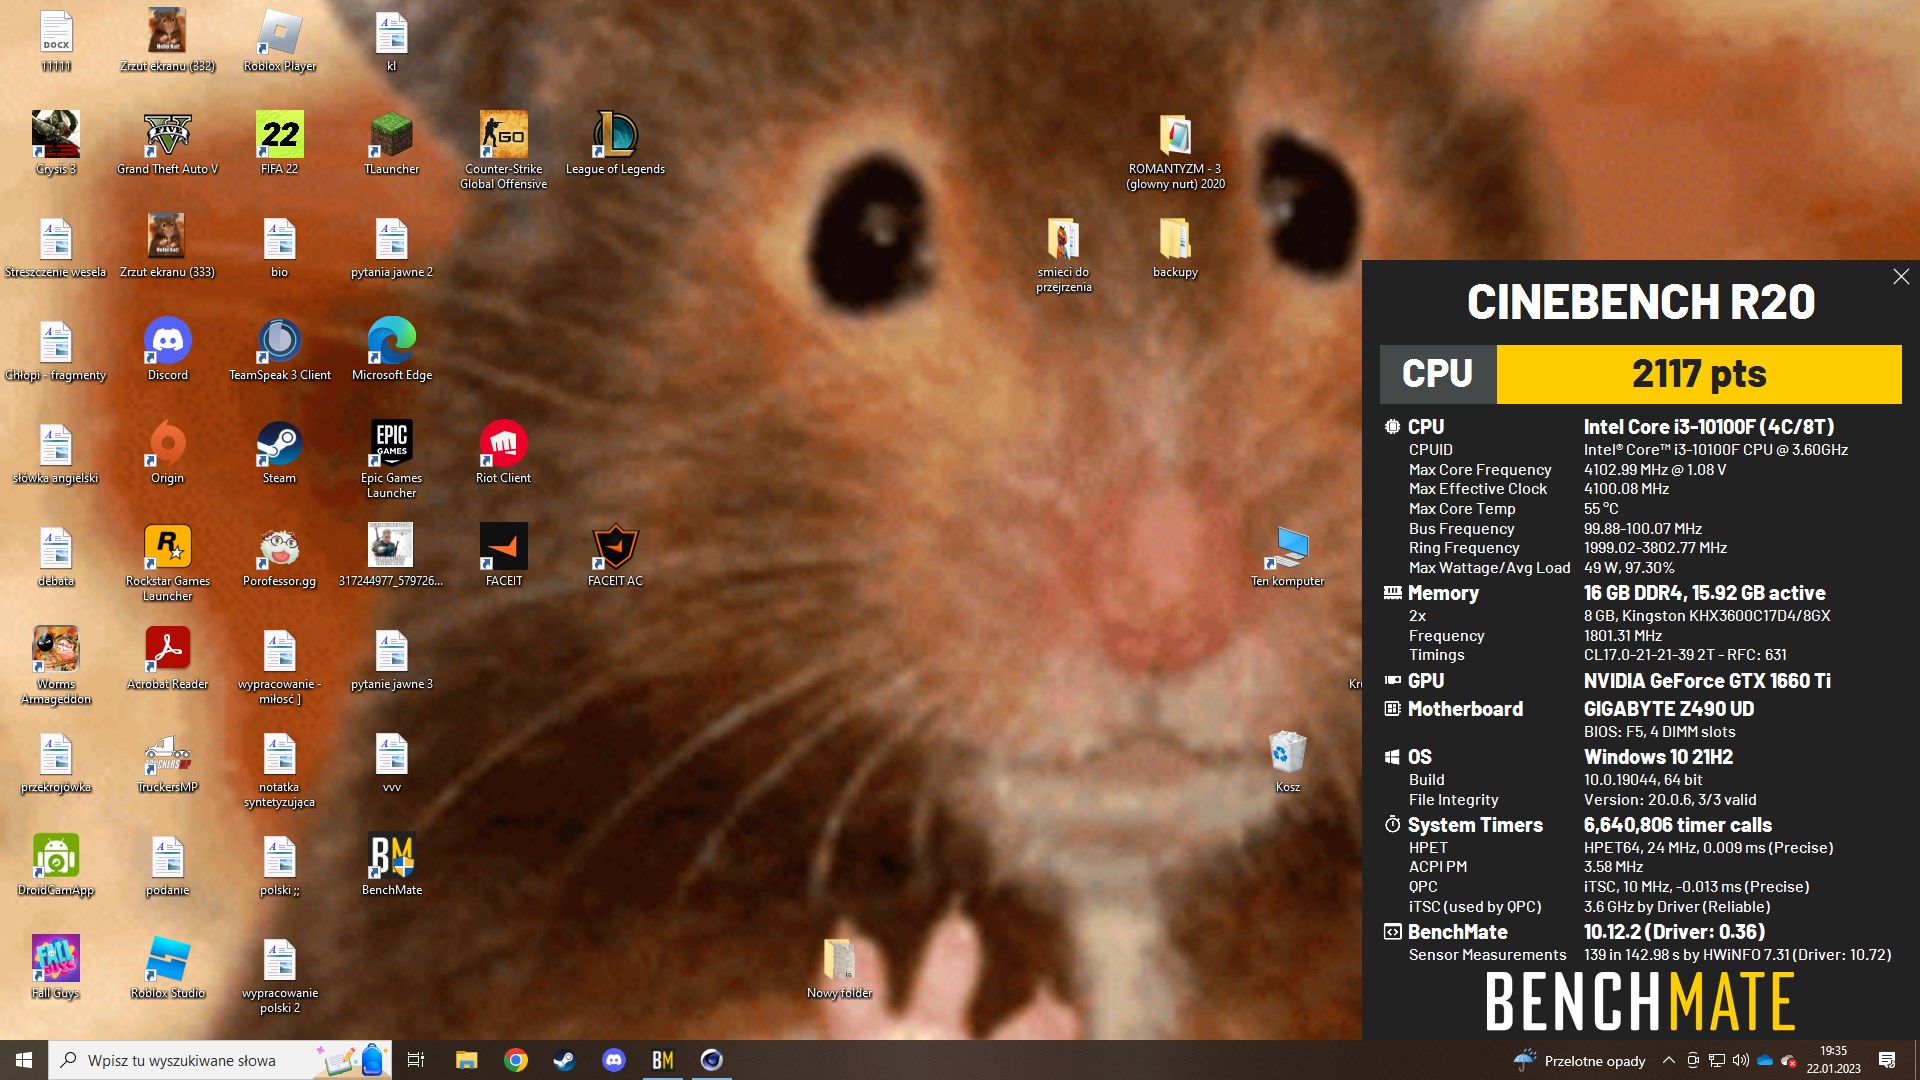Open the Przelotne opady weather widget

tap(1580, 1060)
